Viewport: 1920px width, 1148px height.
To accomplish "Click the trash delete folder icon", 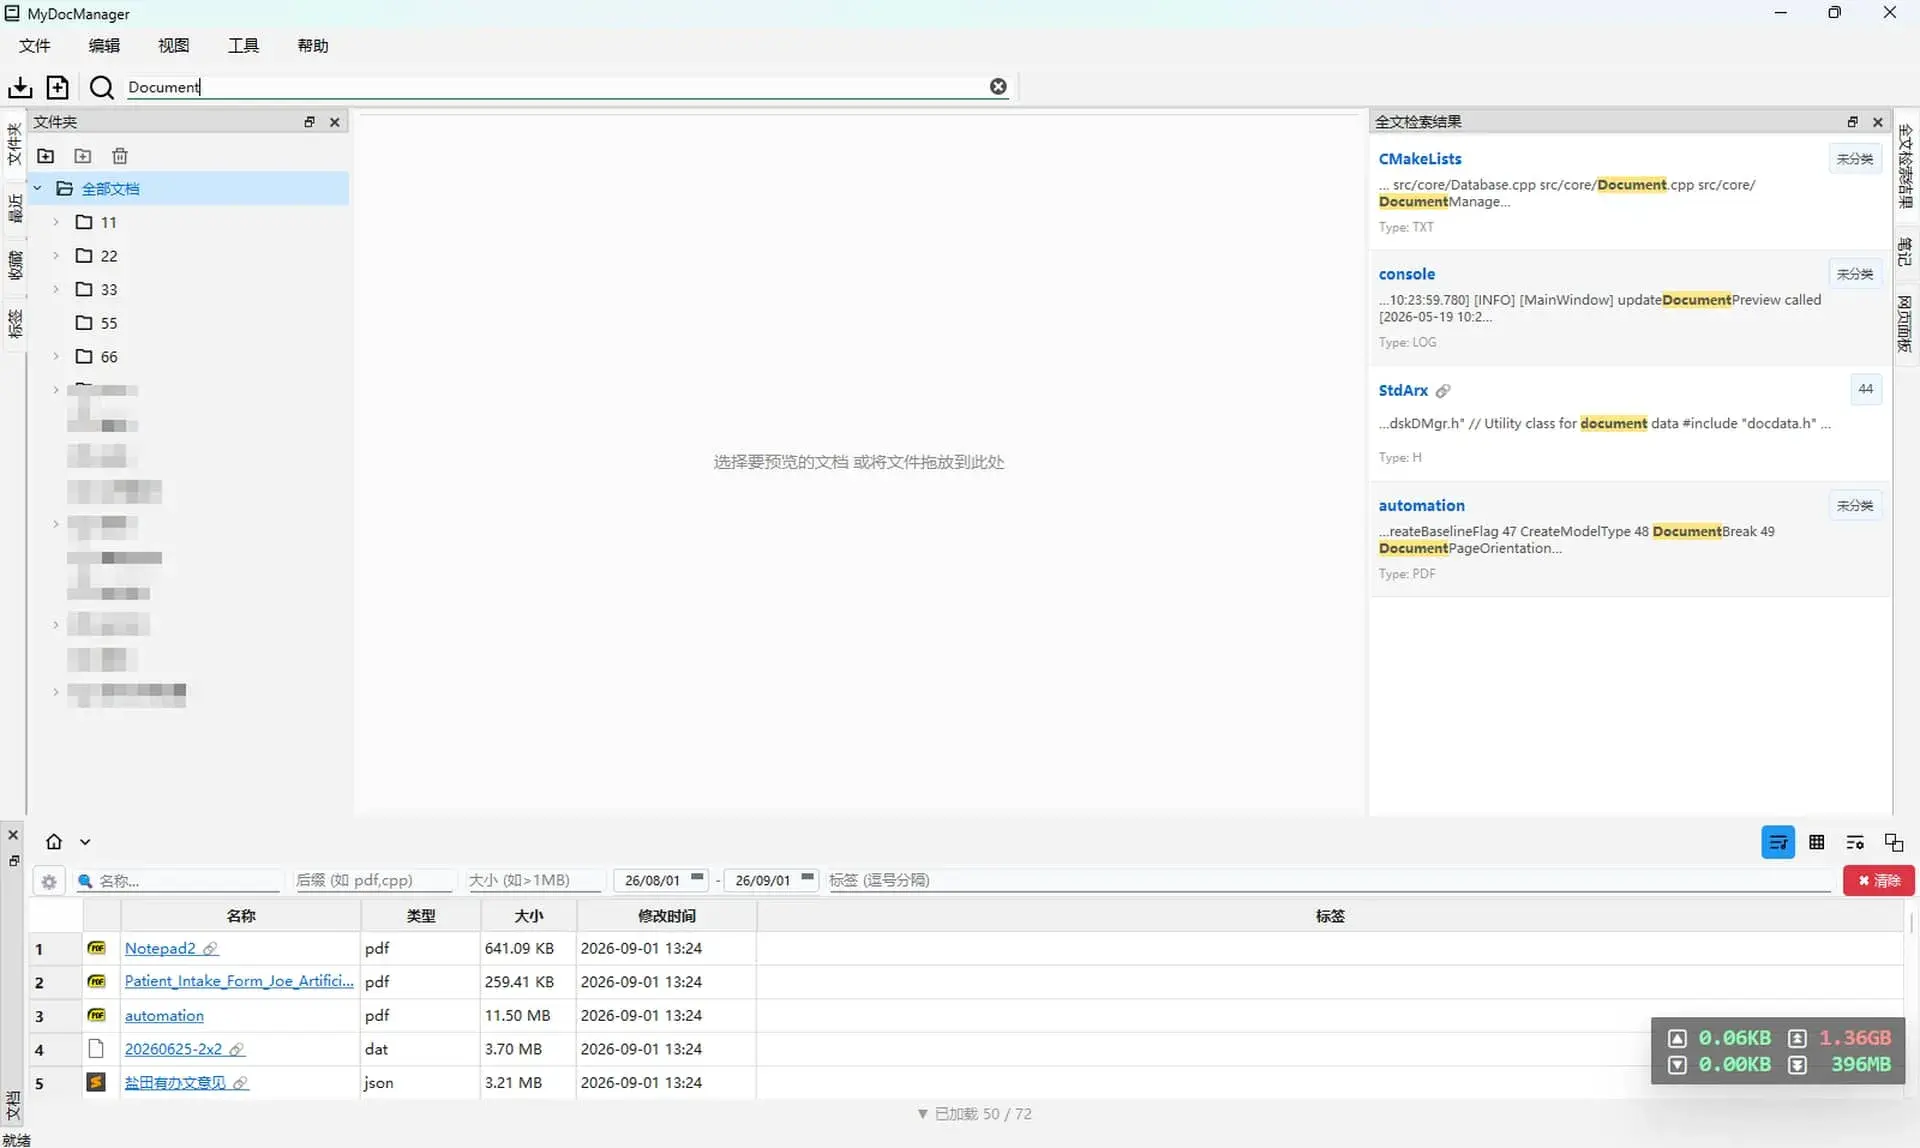I will (x=120, y=156).
